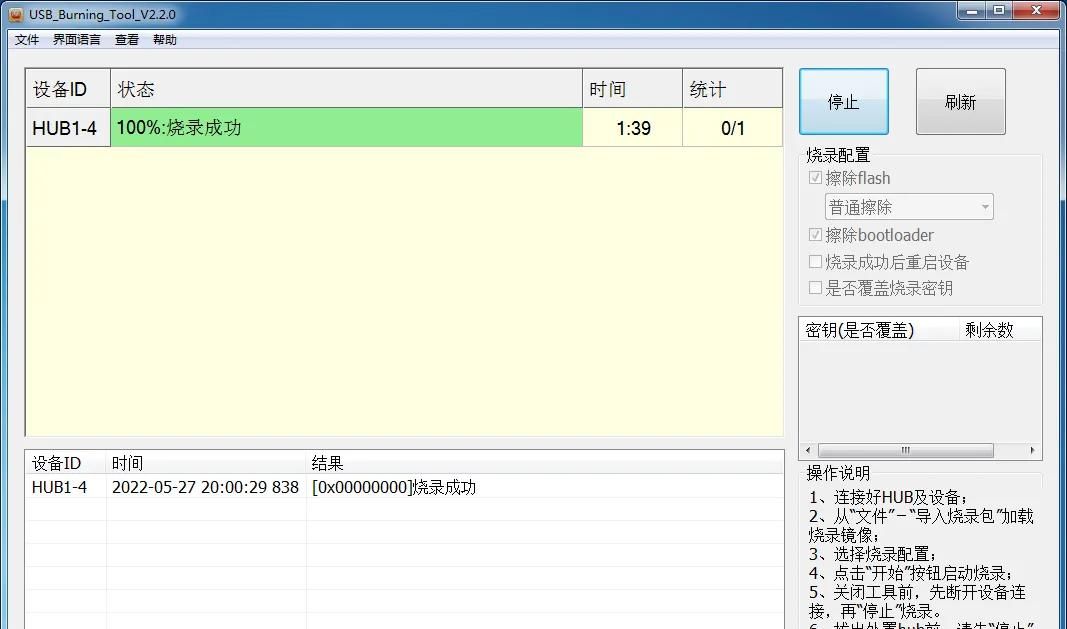Click instruction text 4、点击“开始”按钮启动烧录
This screenshot has width=1067, height=629.
tap(911, 572)
